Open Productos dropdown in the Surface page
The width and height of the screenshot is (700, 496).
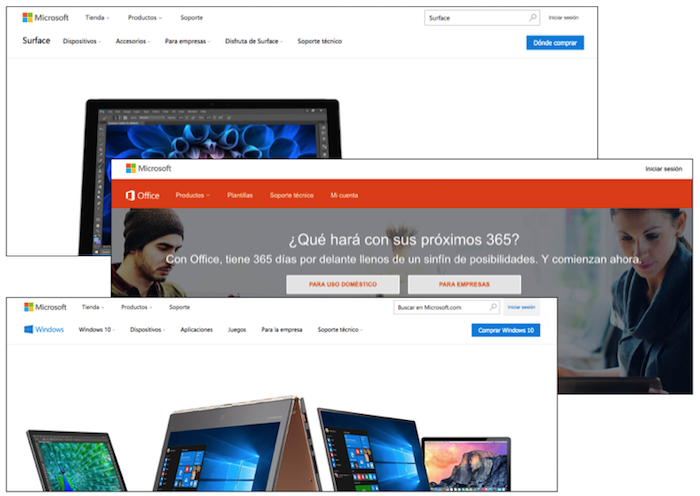(x=145, y=17)
